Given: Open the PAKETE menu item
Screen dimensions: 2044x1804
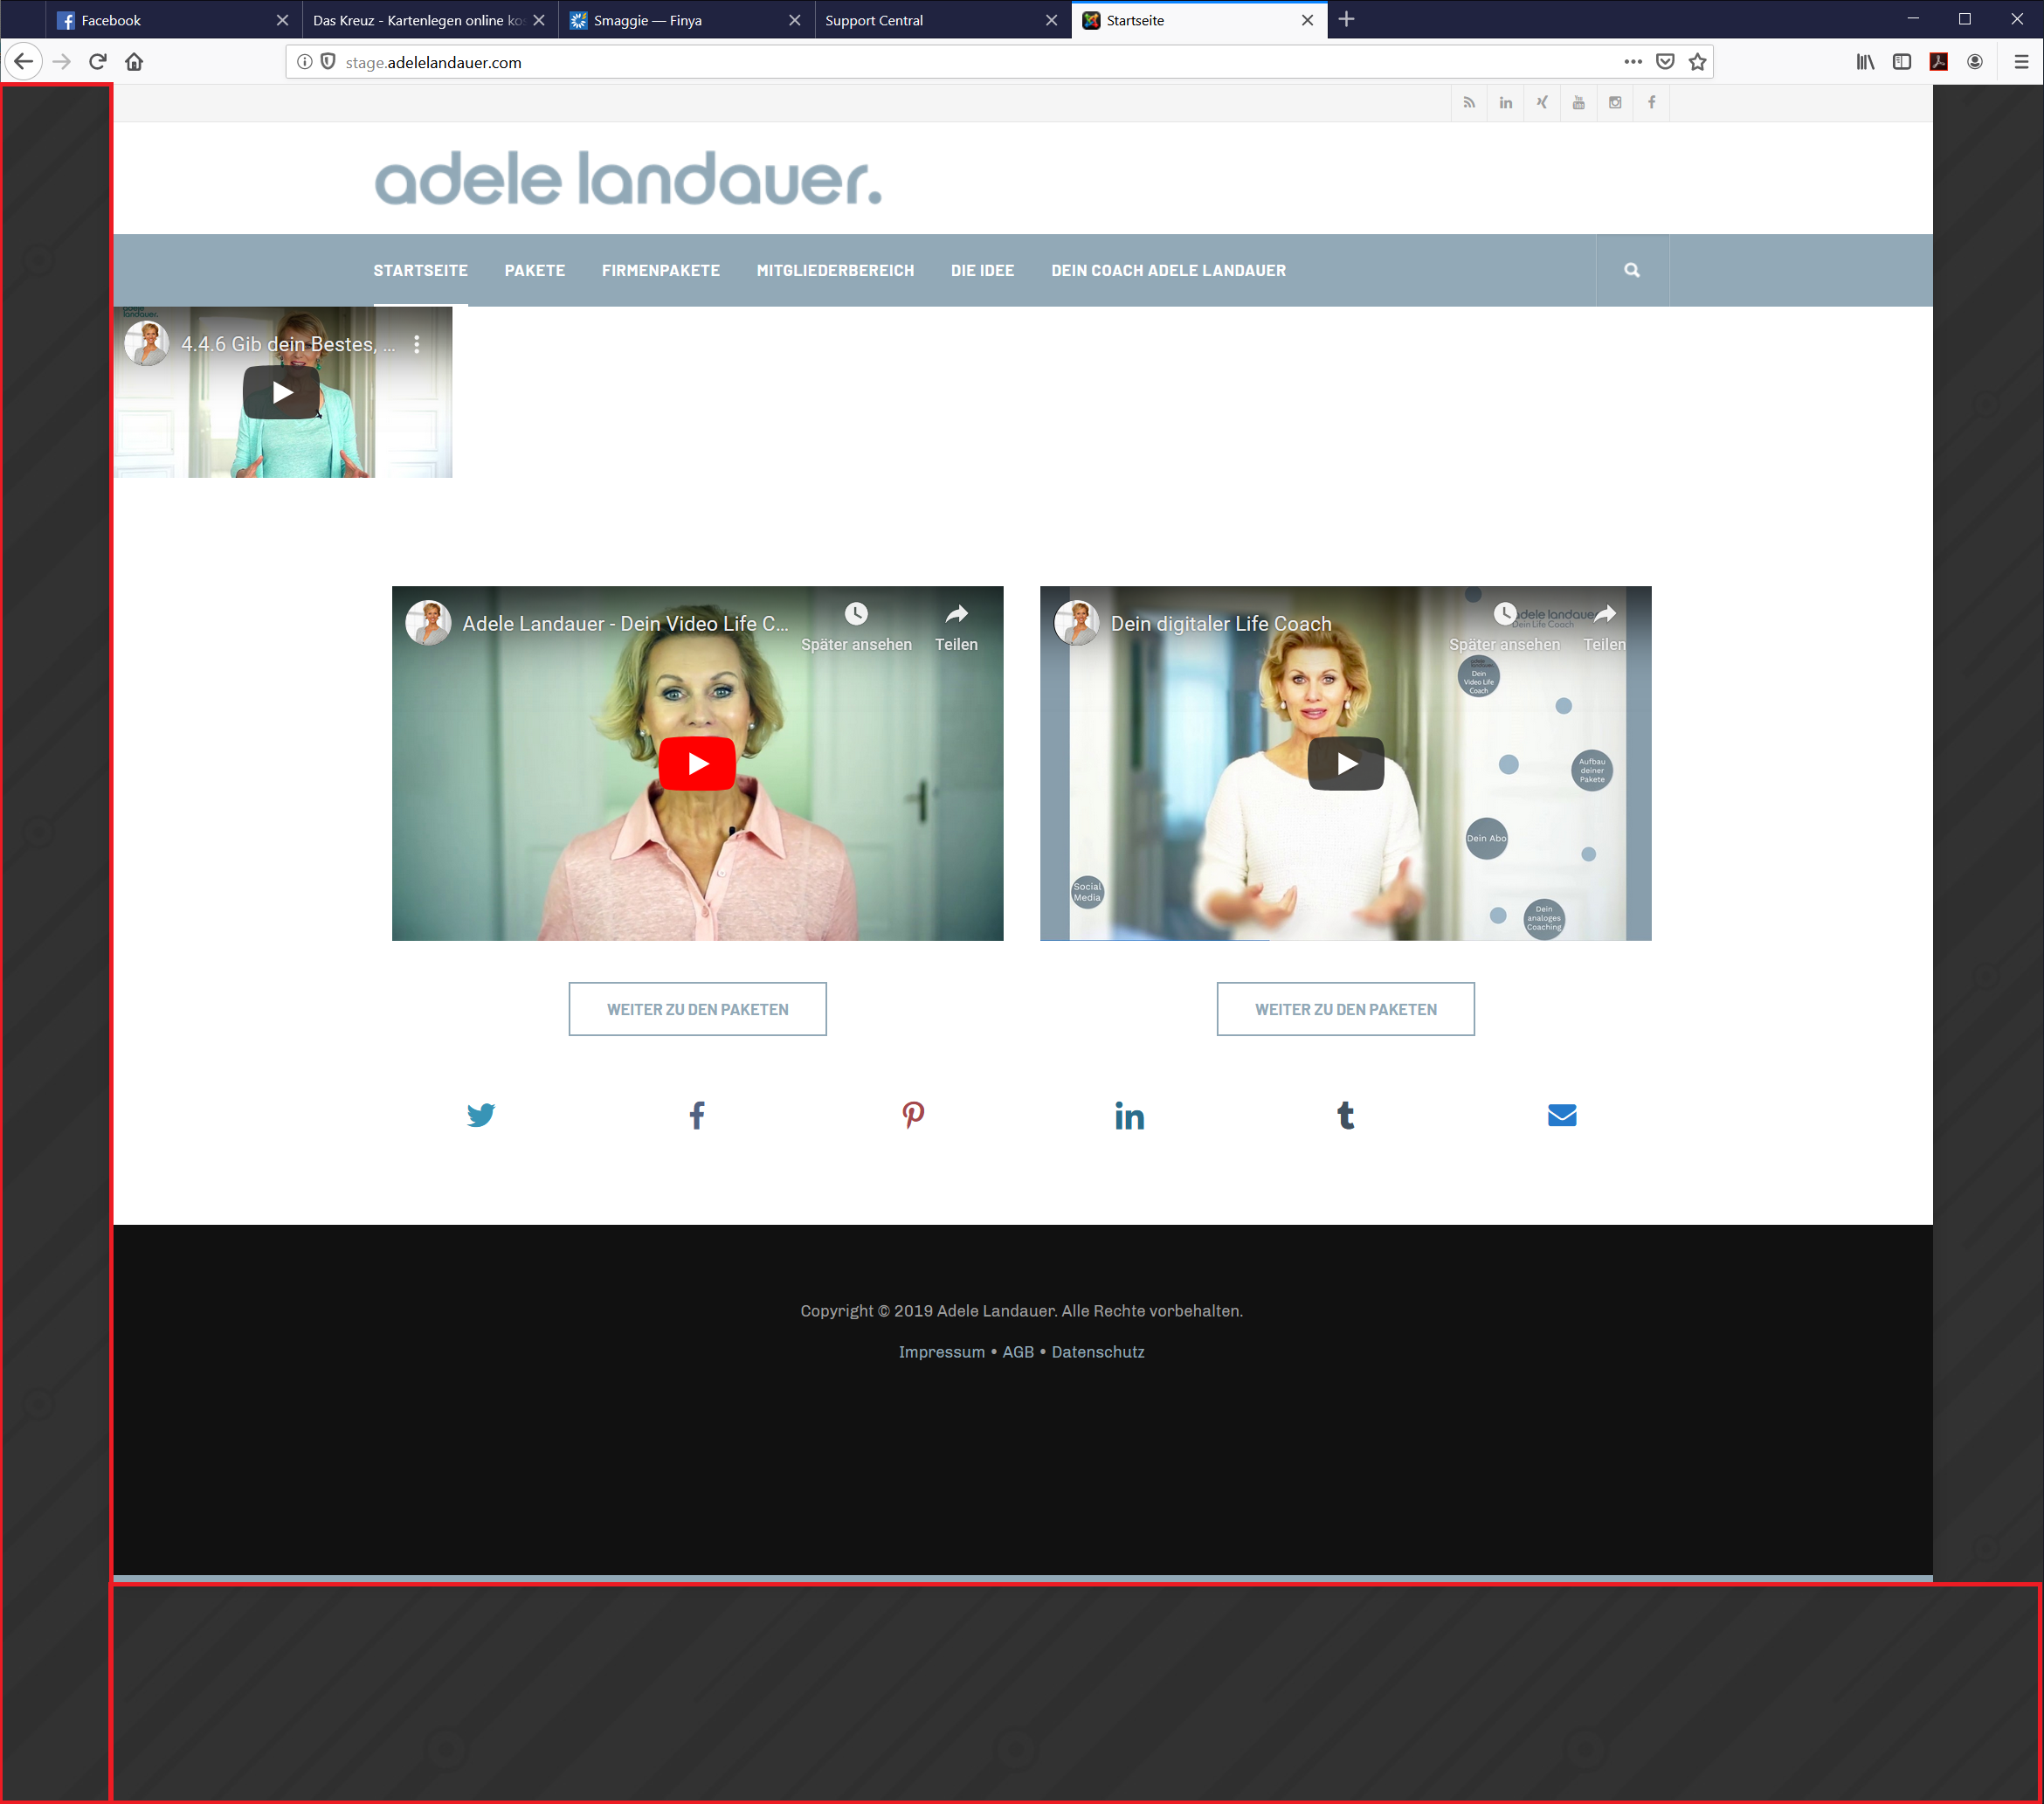Looking at the screenshot, I should pos(534,270).
